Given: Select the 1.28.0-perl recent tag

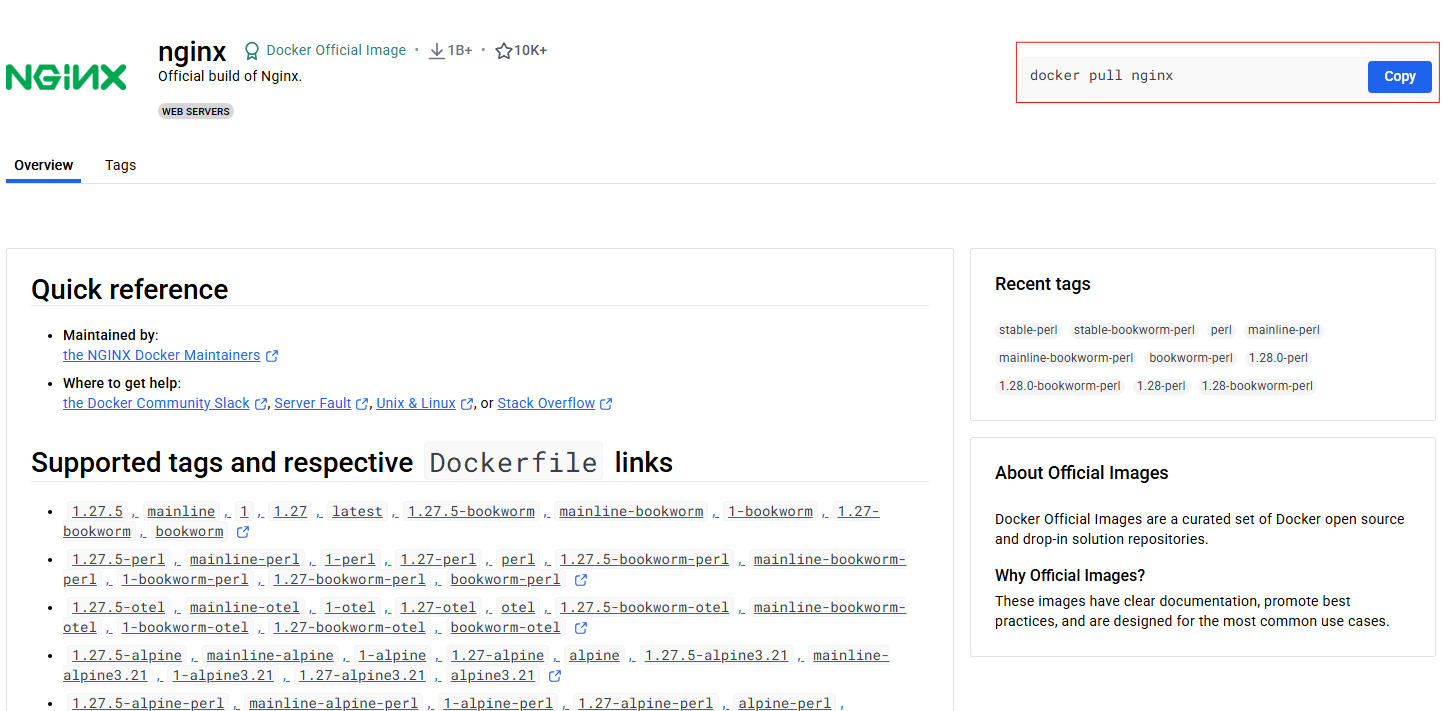Looking at the screenshot, I should 1278,358.
